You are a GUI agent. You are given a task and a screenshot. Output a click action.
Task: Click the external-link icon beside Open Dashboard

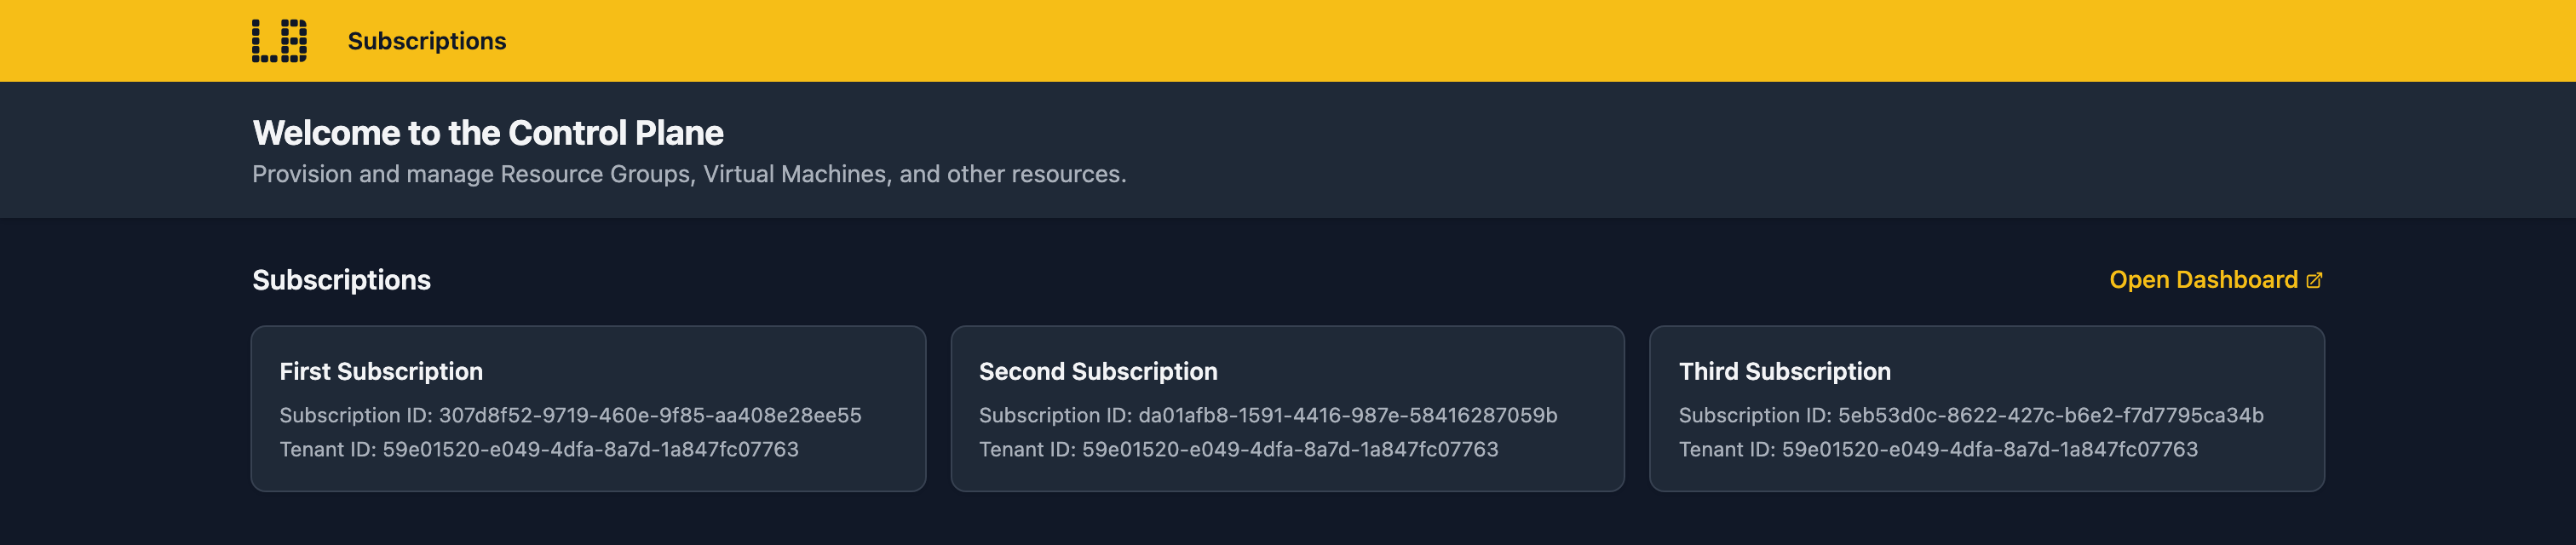pos(2314,281)
